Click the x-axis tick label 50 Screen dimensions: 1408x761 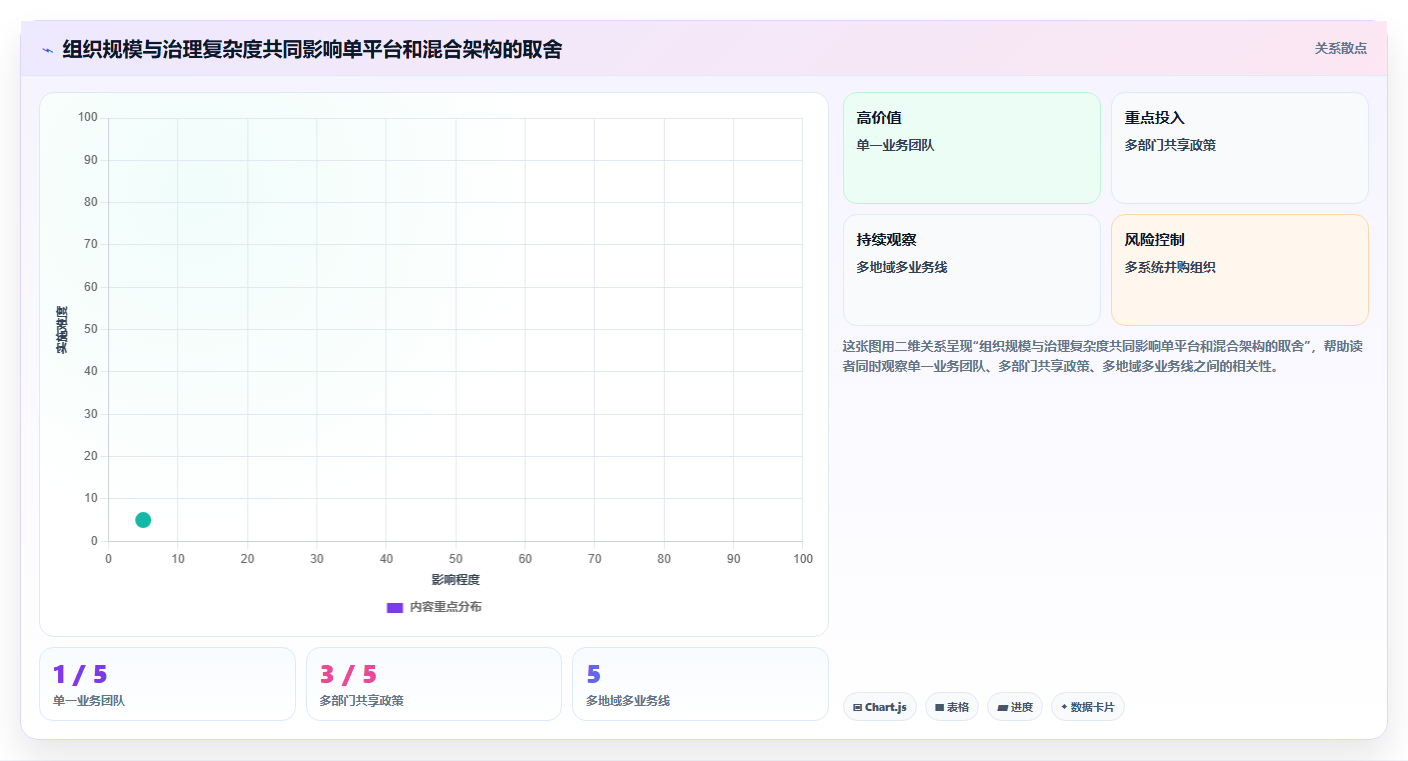click(x=456, y=559)
